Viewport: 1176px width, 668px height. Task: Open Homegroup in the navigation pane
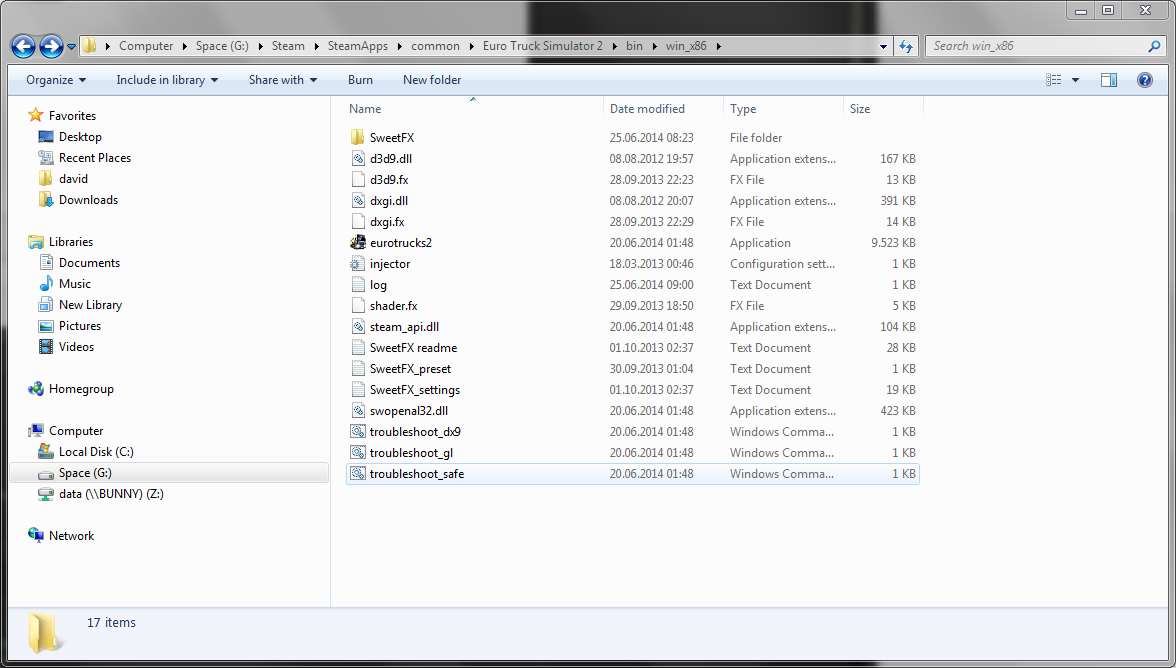coord(81,388)
